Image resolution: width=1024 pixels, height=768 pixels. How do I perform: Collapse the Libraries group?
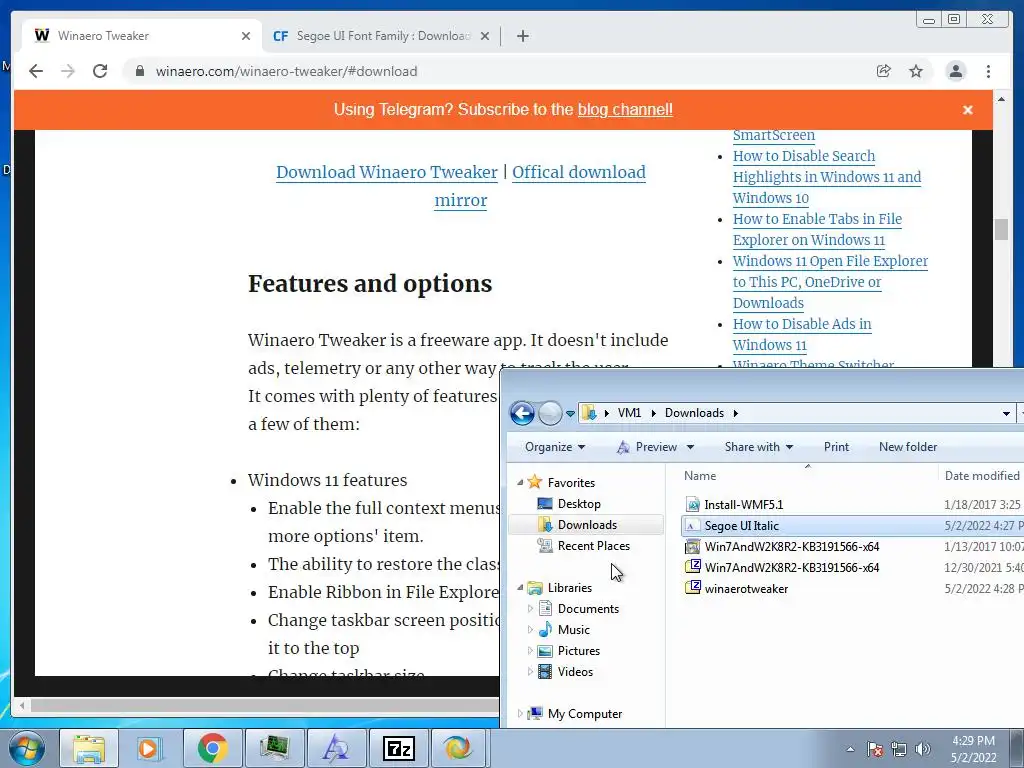520,588
